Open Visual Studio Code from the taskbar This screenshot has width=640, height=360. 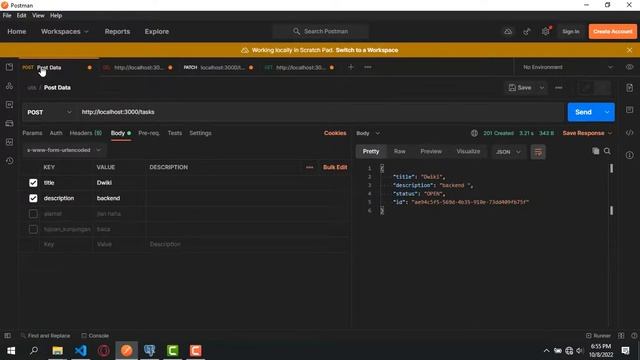tap(80, 351)
